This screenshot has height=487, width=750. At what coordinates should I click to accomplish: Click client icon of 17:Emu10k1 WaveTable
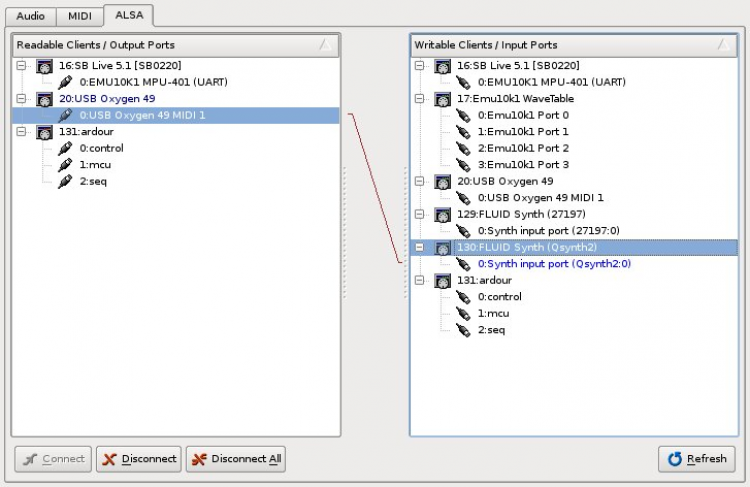pos(442,99)
